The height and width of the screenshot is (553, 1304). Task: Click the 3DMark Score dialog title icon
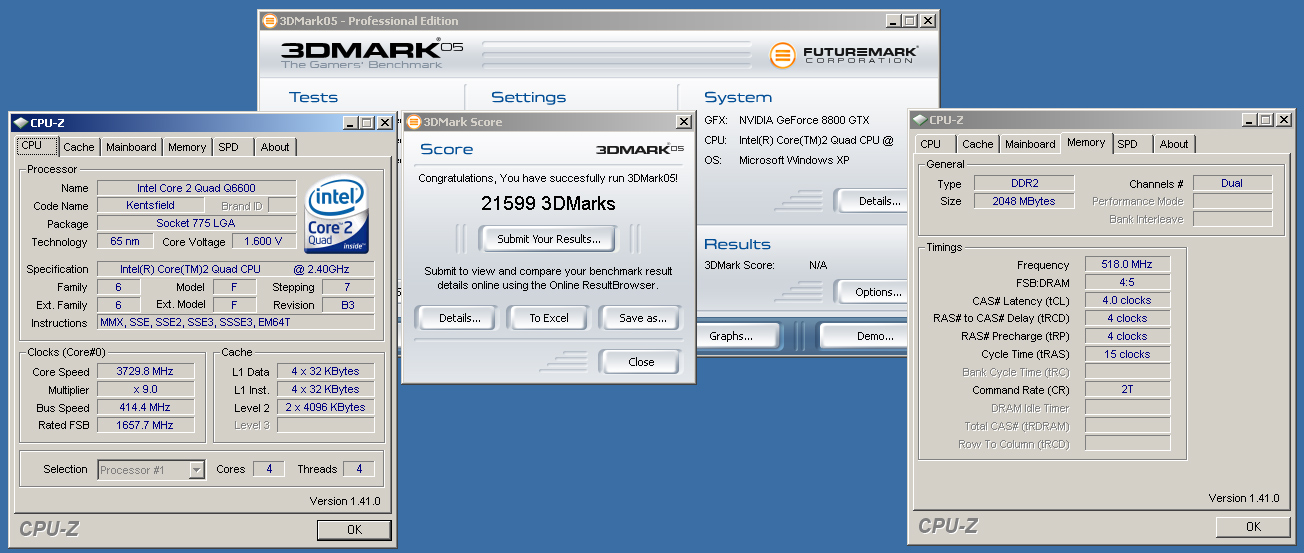[413, 122]
